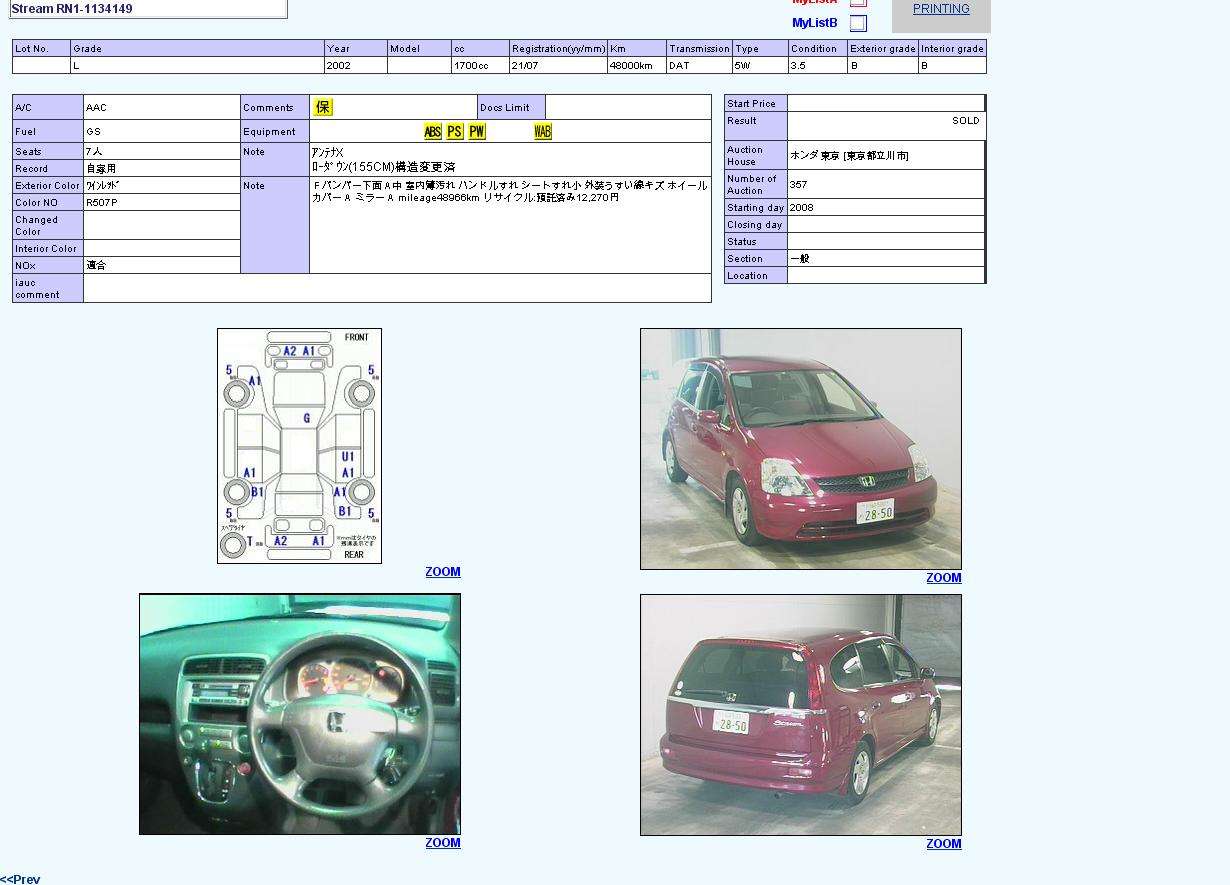
Task: Click ZOOM under the front view photo
Action: click(944, 578)
